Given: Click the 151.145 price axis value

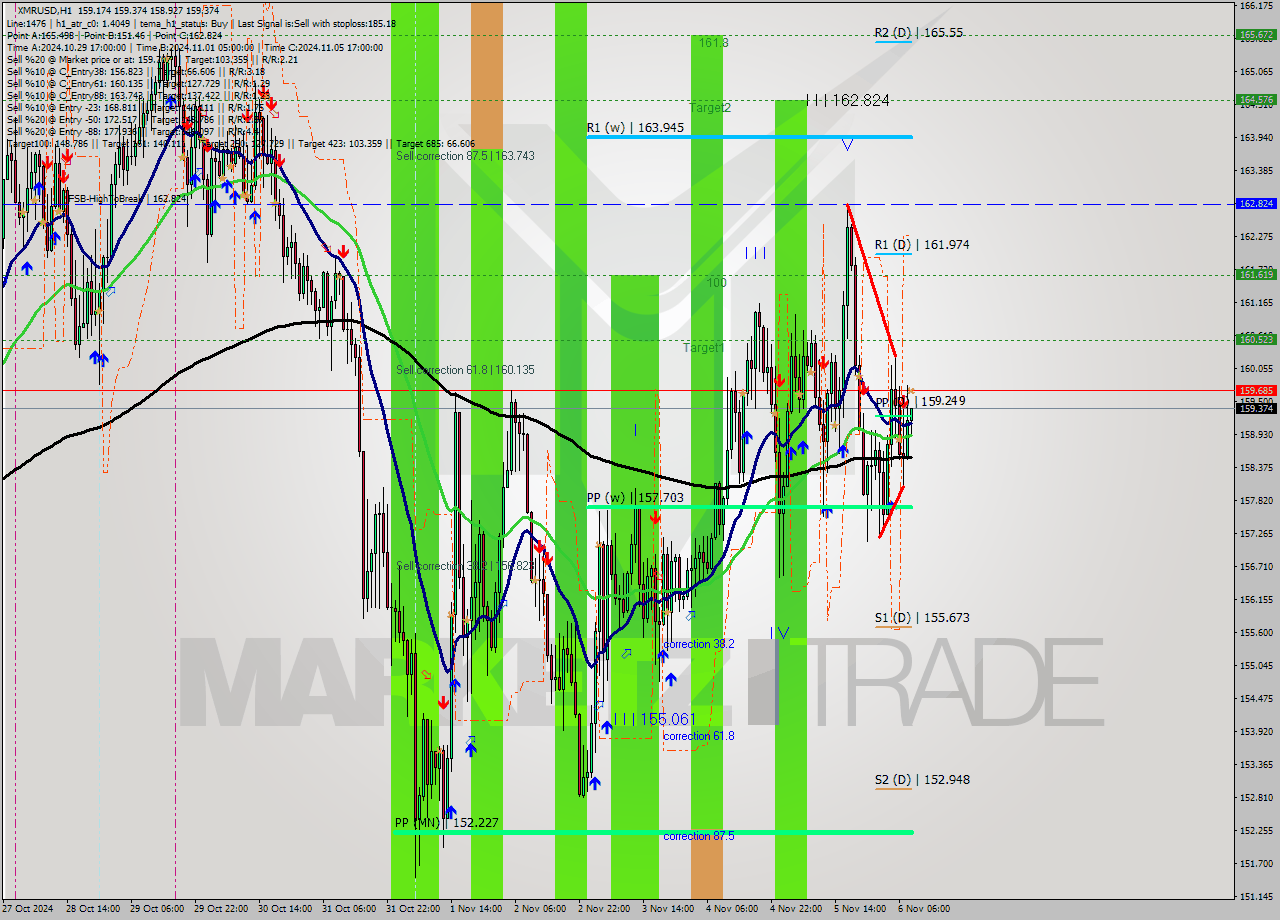Looking at the screenshot, I should (x=1256, y=896).
